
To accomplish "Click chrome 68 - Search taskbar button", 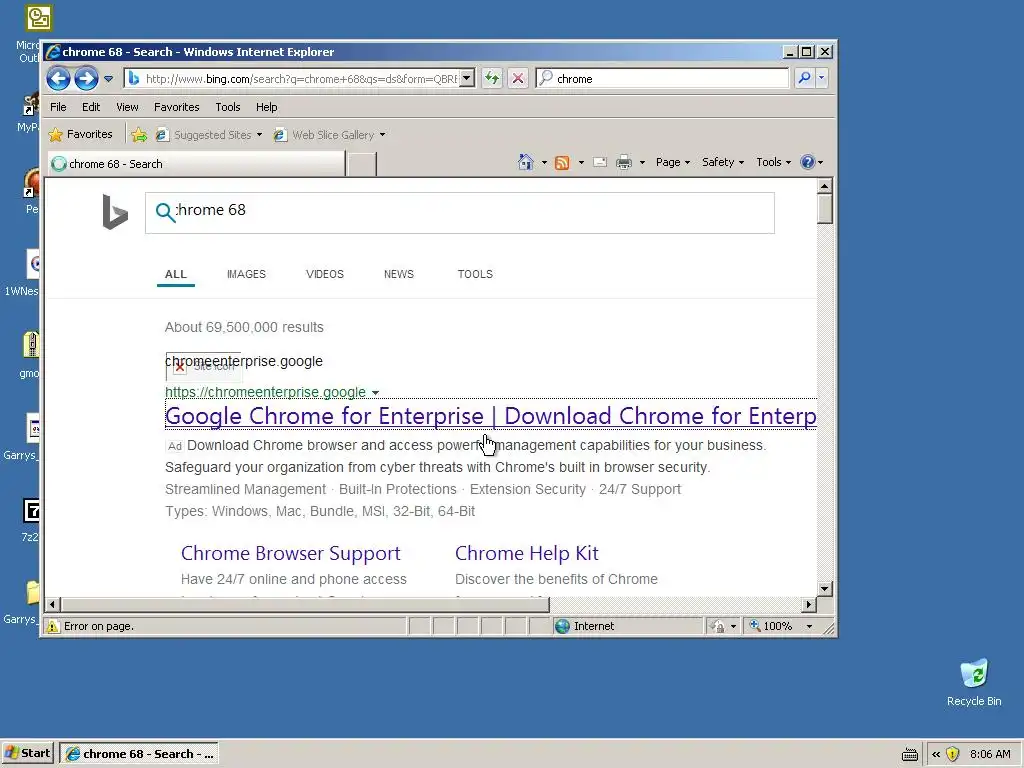I will pos(138,754).
